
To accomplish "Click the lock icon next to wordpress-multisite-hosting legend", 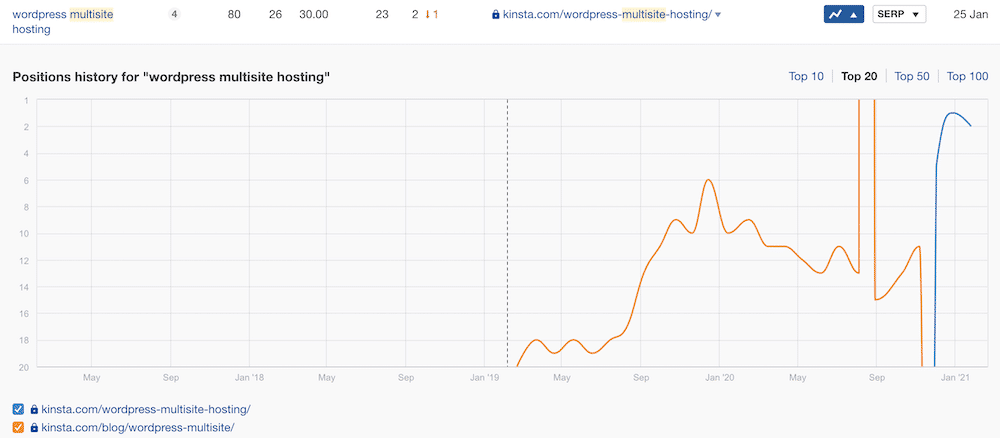I will (34, 409).
